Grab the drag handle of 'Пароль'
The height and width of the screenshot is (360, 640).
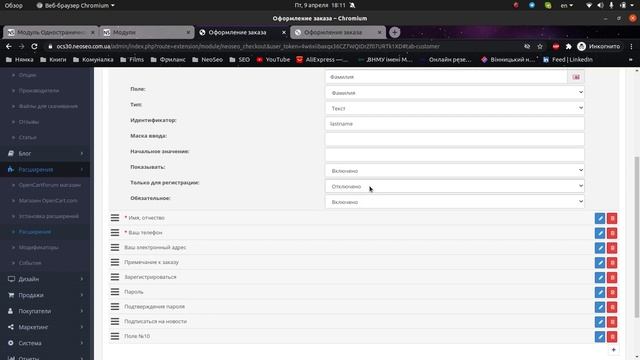pyautogui.click(x=115, y=291)
